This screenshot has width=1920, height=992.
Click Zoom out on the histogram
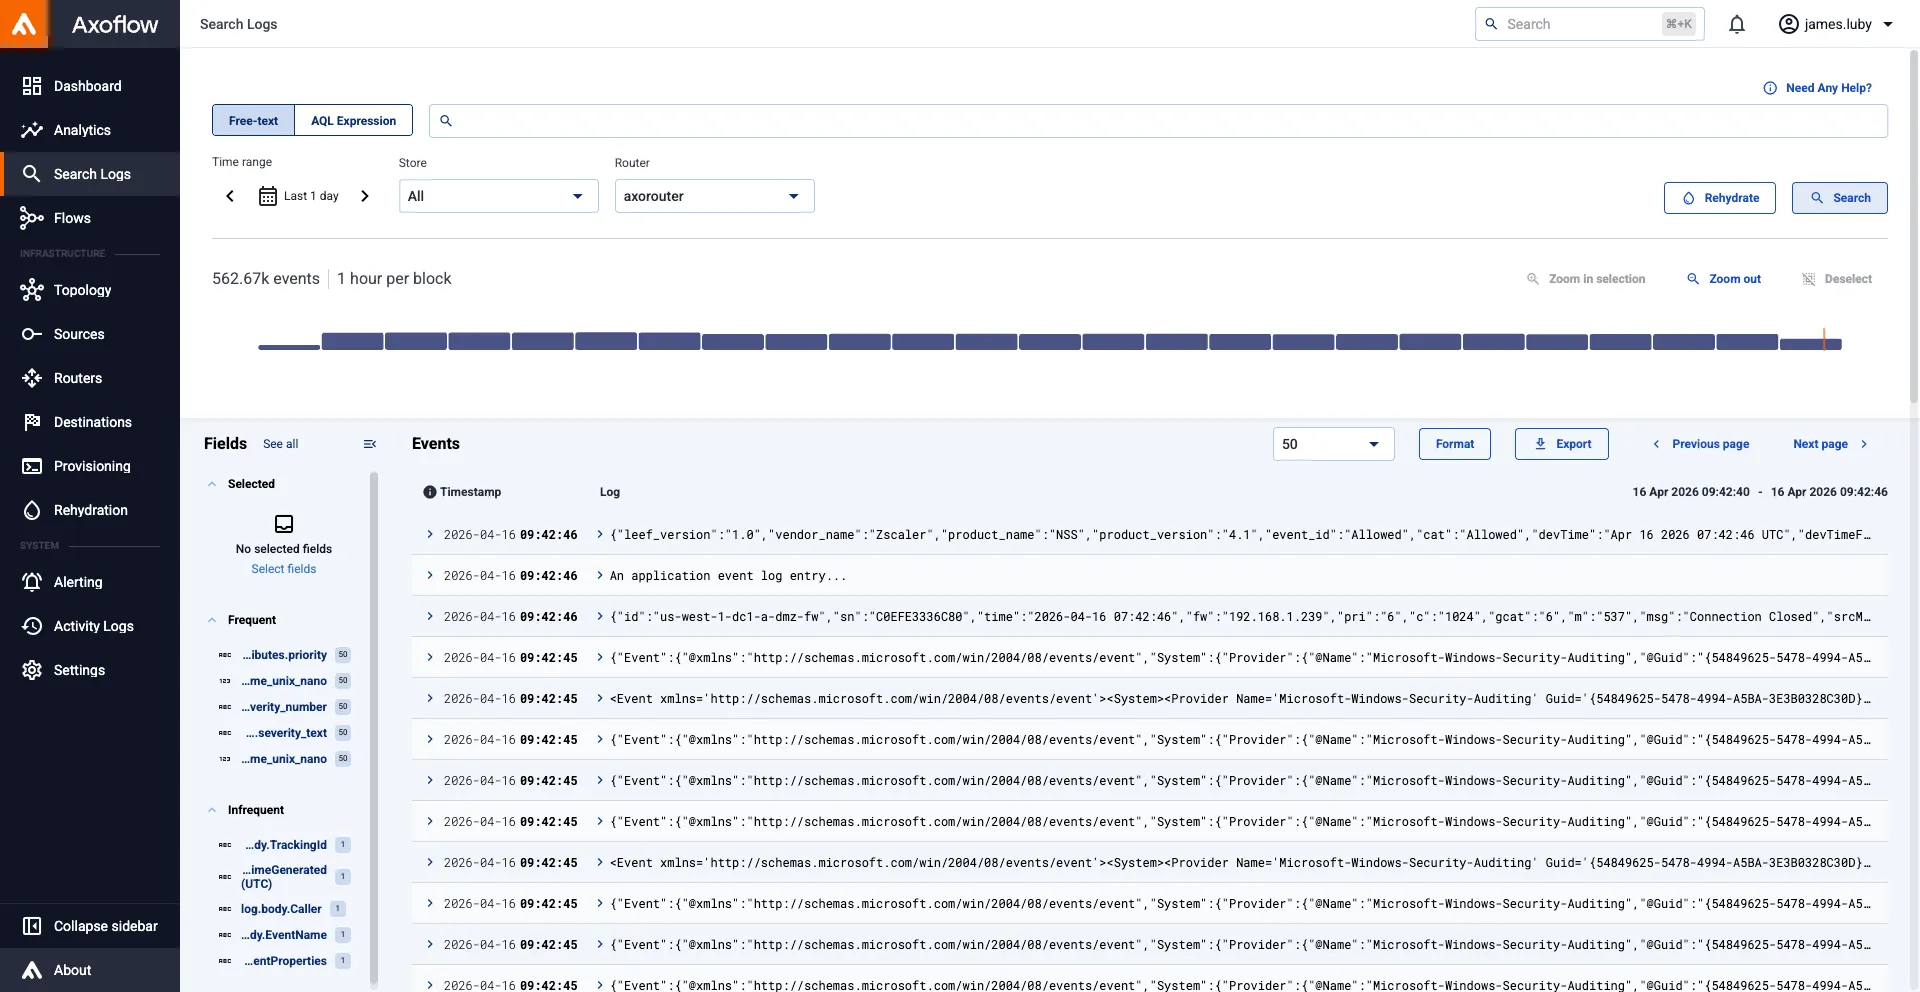coord(1724,279)
